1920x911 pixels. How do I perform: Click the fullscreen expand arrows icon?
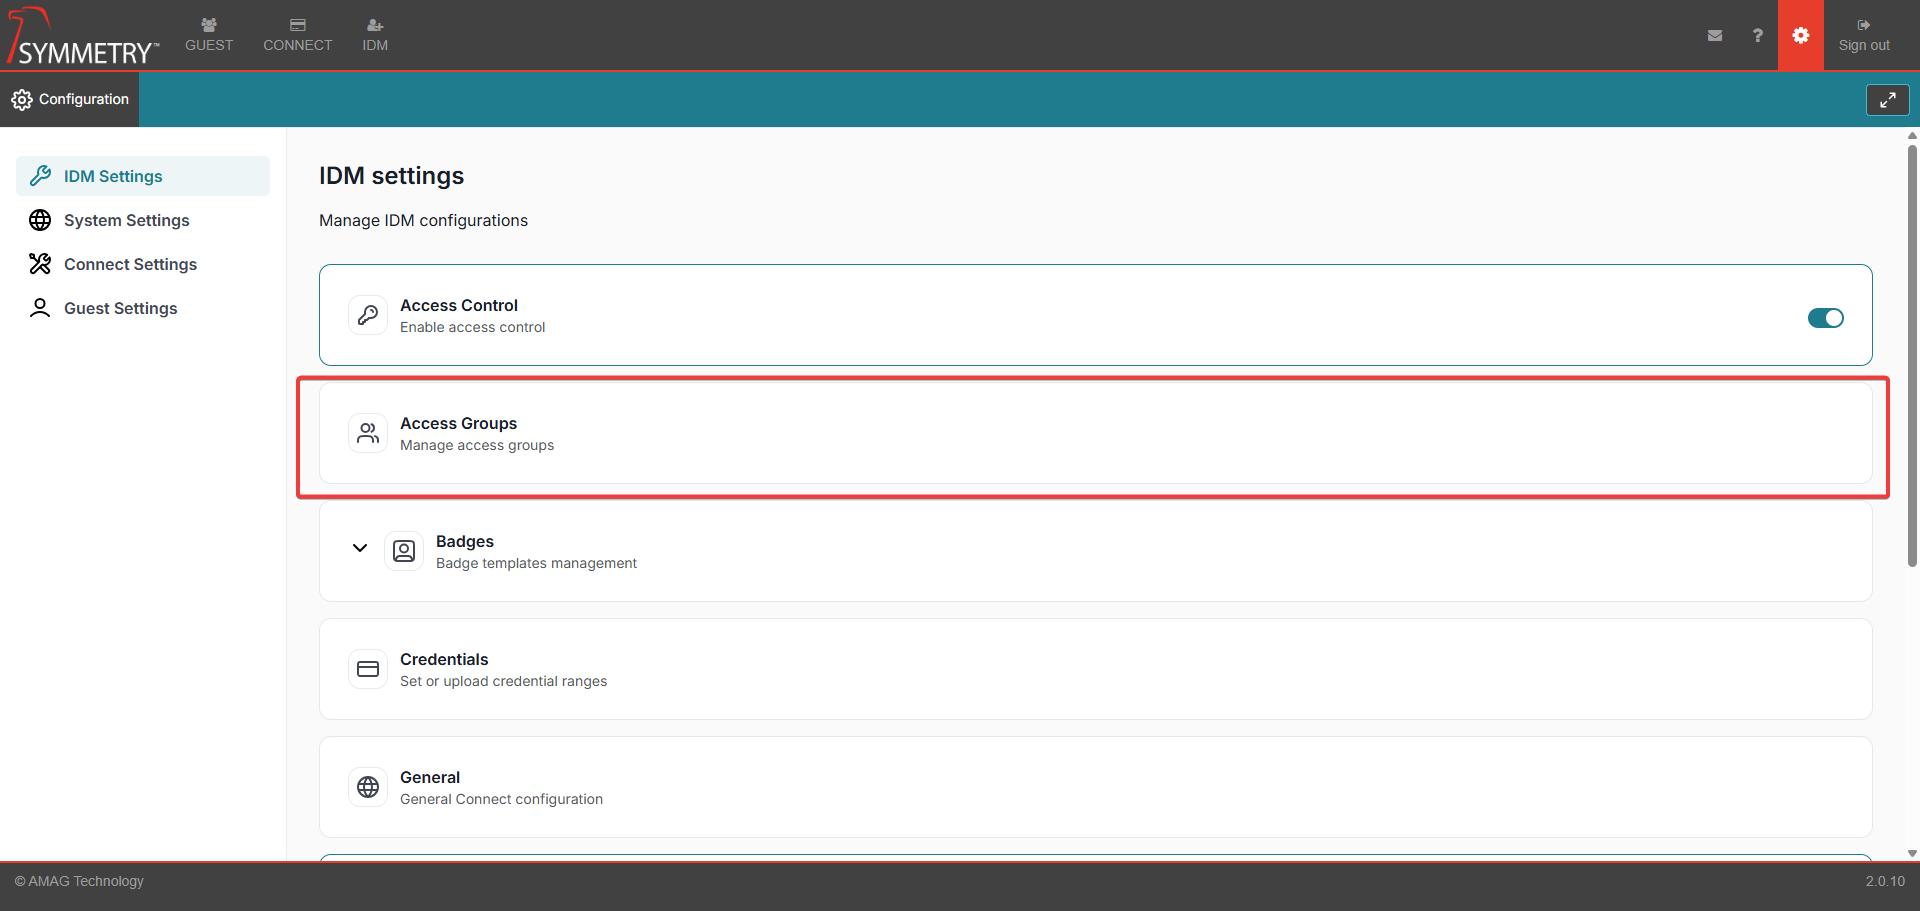(1887, 100)
